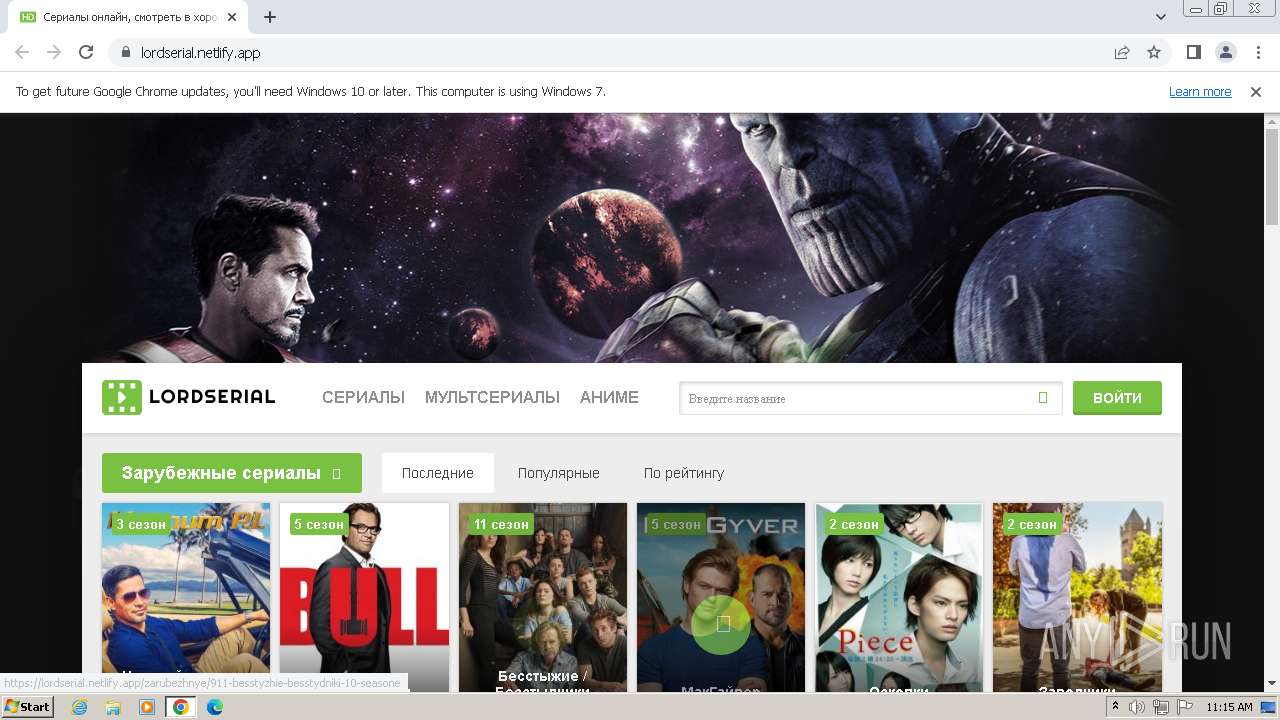This screenshot has width=1280, height=720.
Task: Switch to the Популярные tab
Action: pyautogui.click(x=559, y=473)
